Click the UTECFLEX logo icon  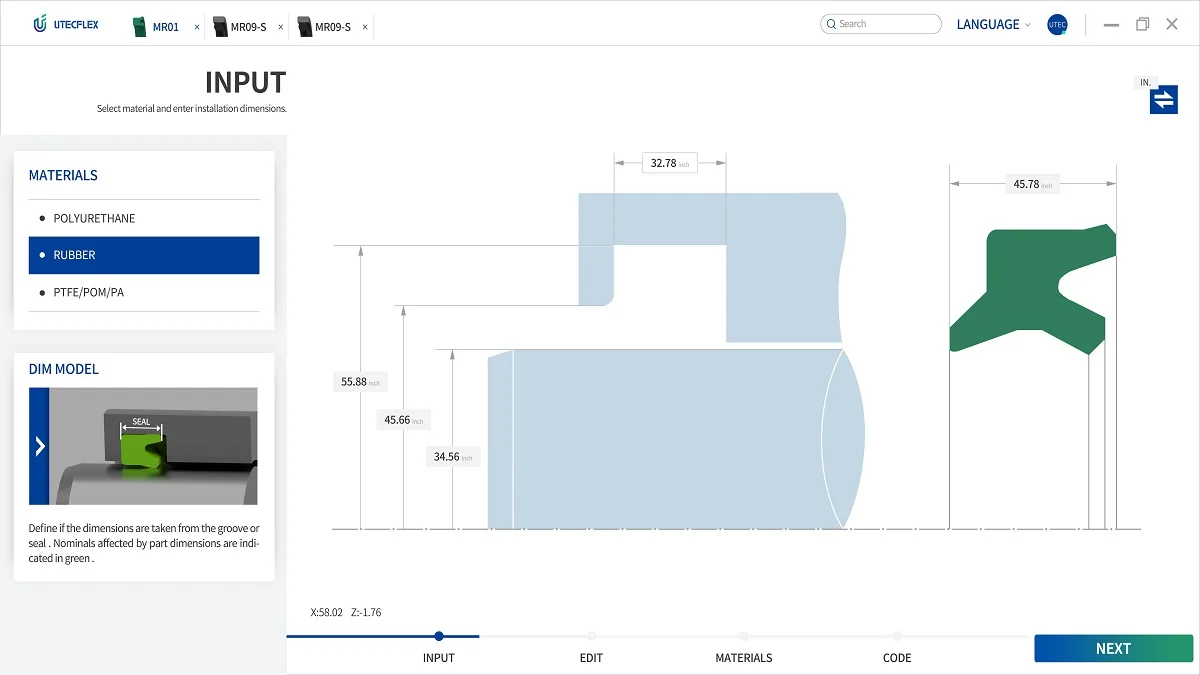pos(40,25)
